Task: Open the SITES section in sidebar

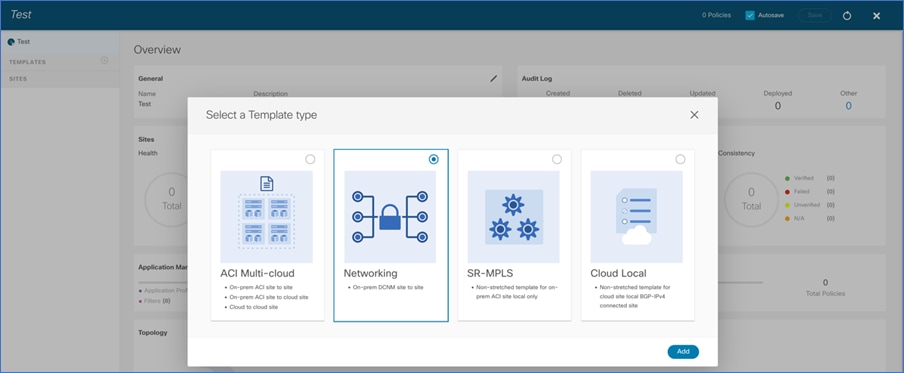Action: click(x=60, y=79)
